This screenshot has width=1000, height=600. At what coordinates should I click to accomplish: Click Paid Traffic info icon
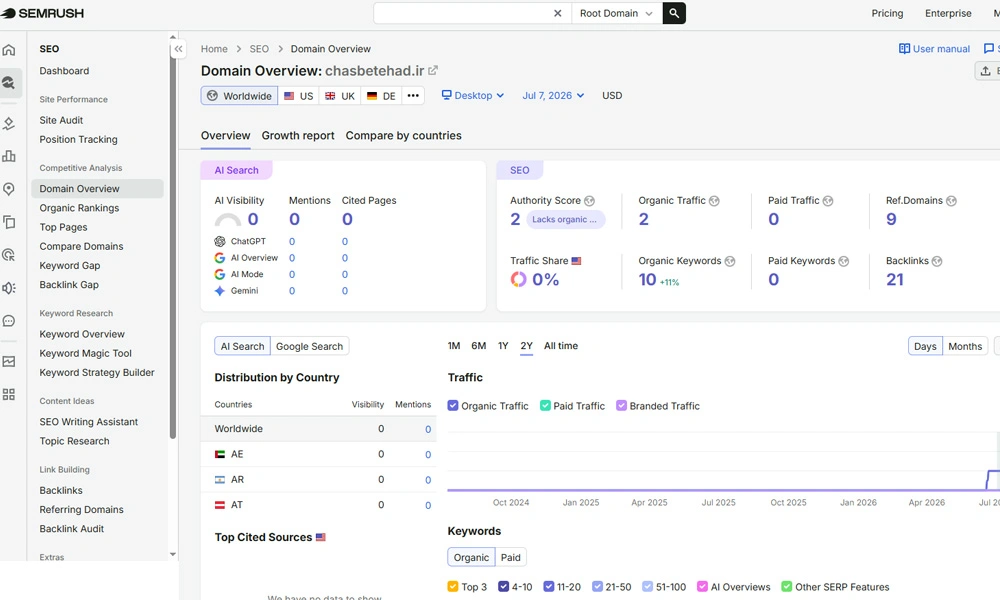tap(828, 201)
